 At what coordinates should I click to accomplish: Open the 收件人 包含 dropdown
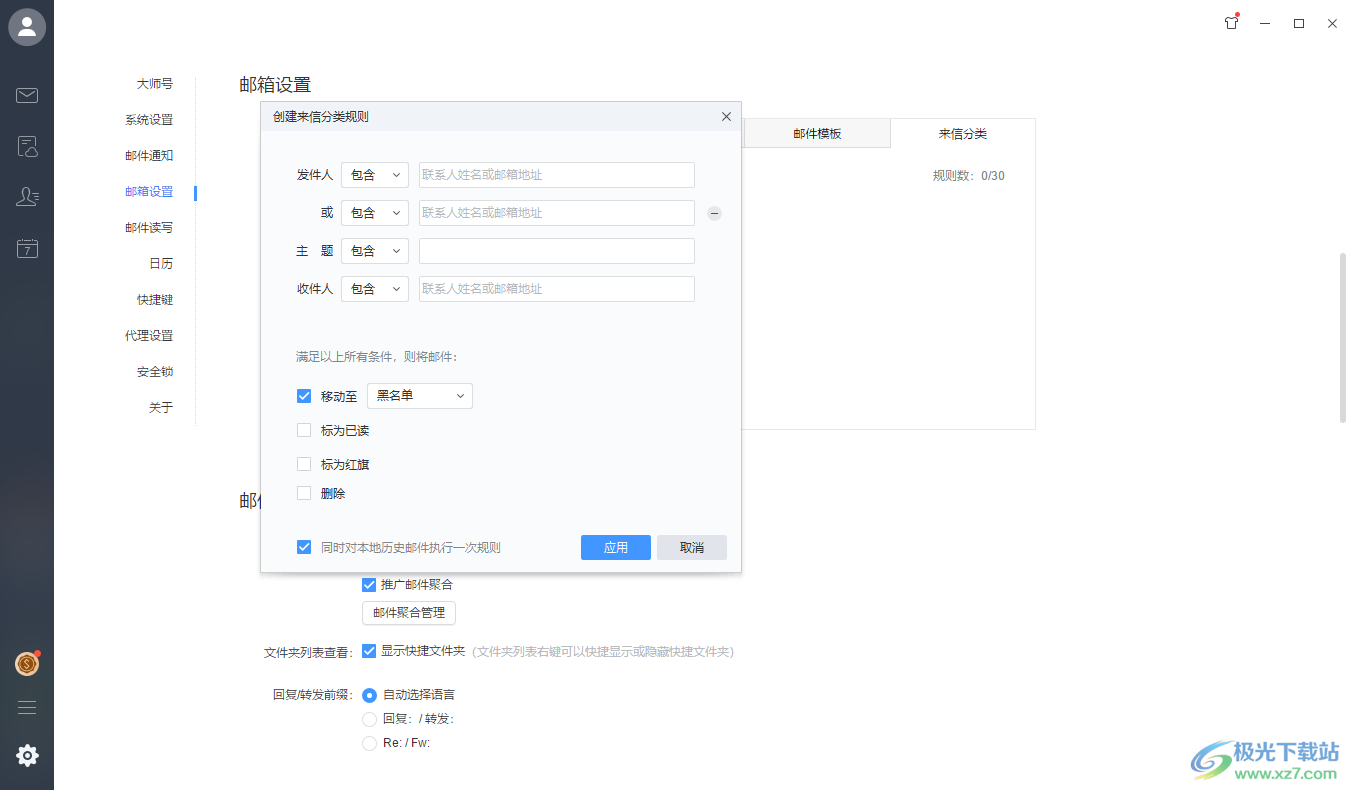(x=375, y=289)
